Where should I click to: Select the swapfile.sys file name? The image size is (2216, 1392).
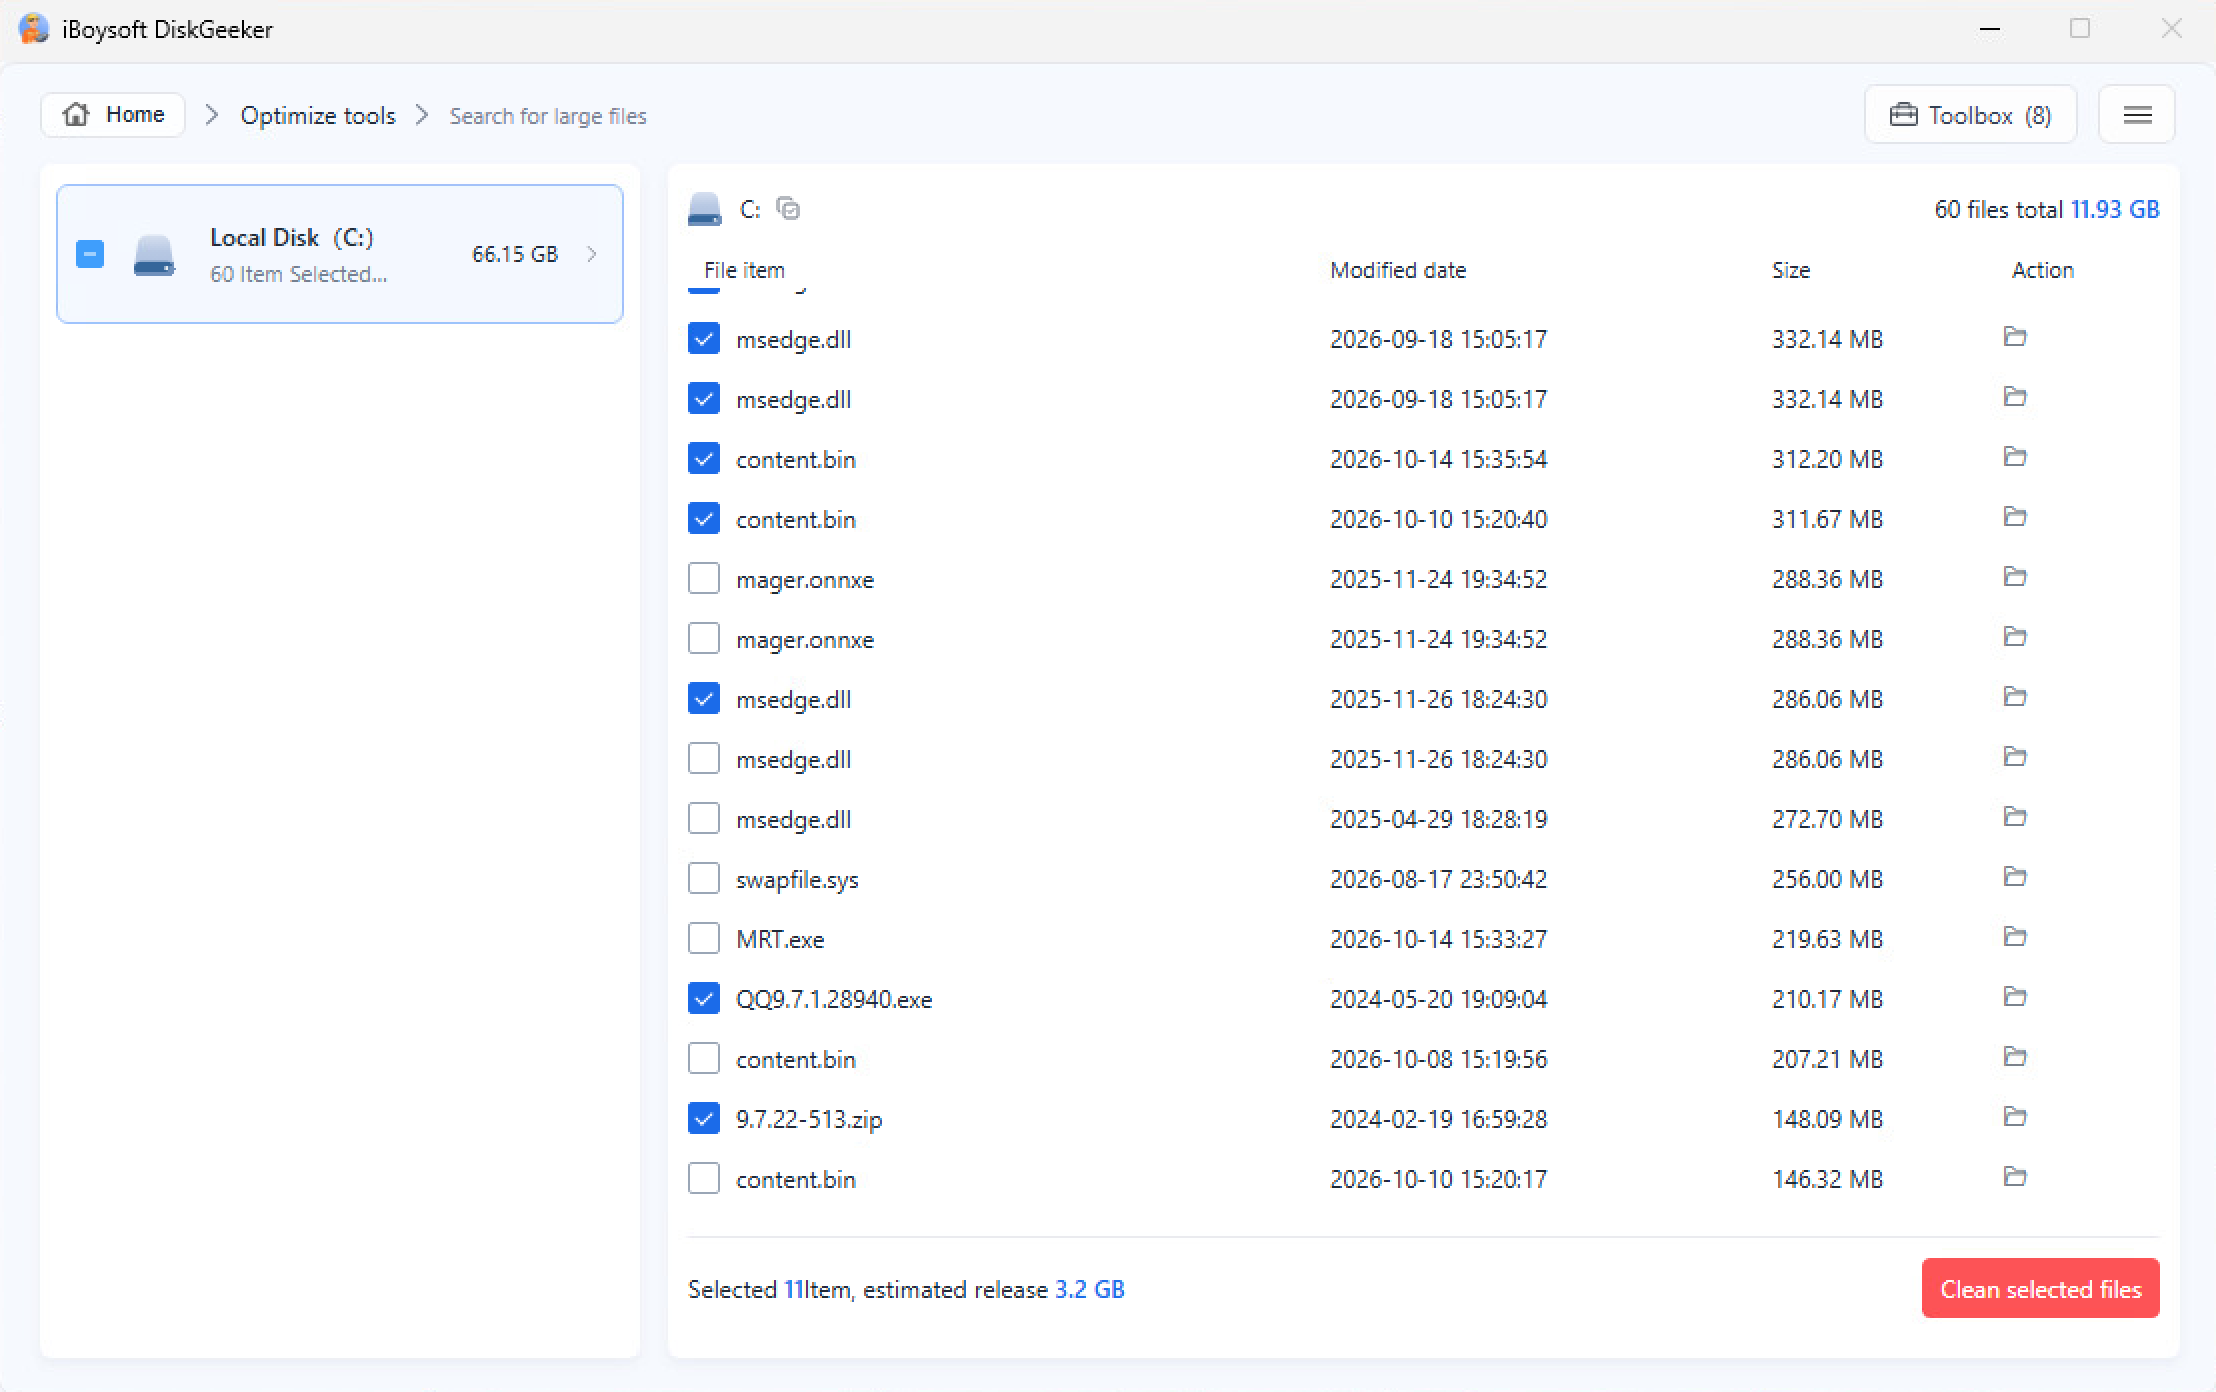(x=797, y=880)
